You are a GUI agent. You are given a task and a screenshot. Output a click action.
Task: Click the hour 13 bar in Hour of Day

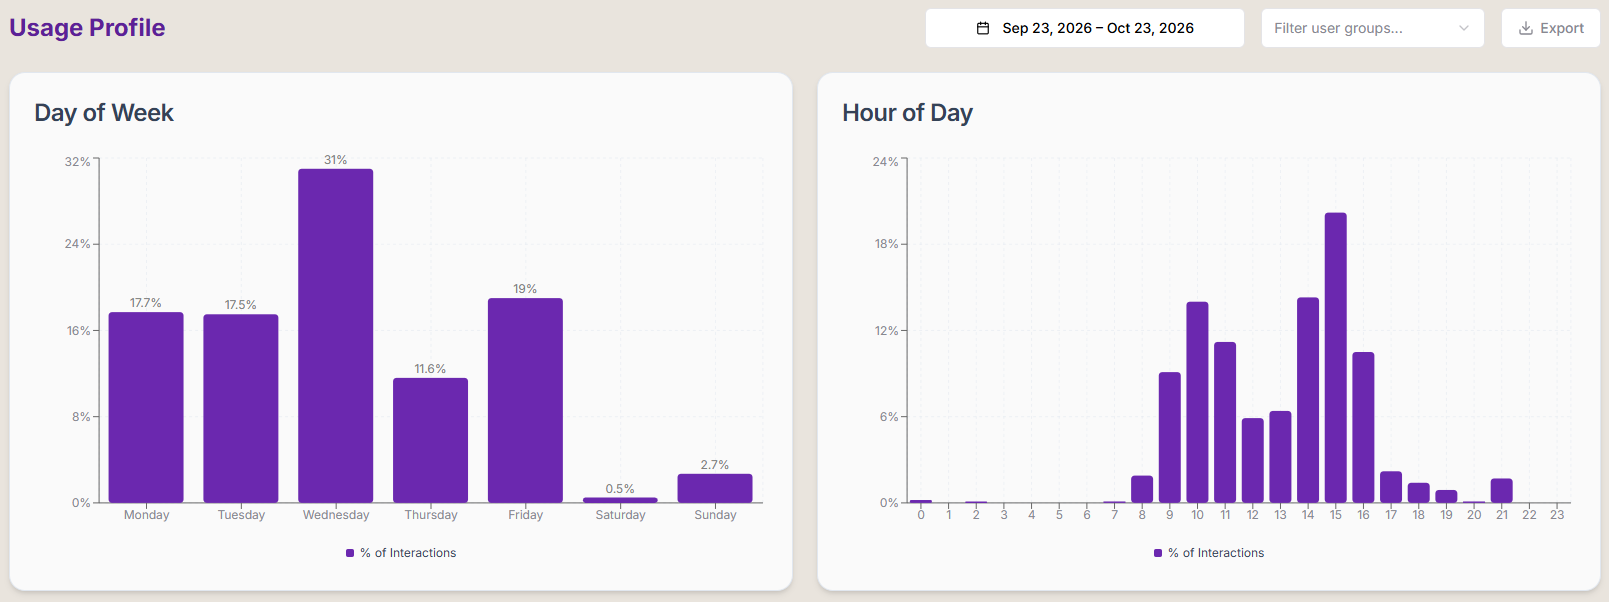1280,457
